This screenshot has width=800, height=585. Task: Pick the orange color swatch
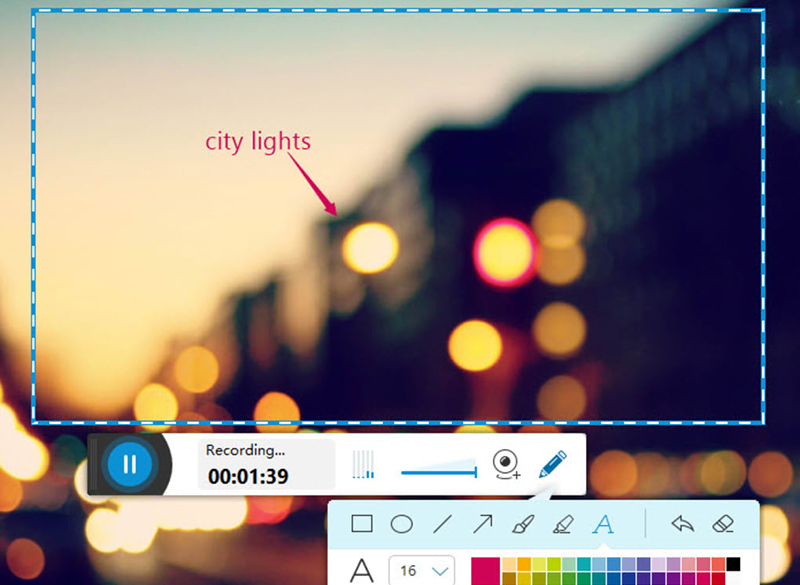524,564
